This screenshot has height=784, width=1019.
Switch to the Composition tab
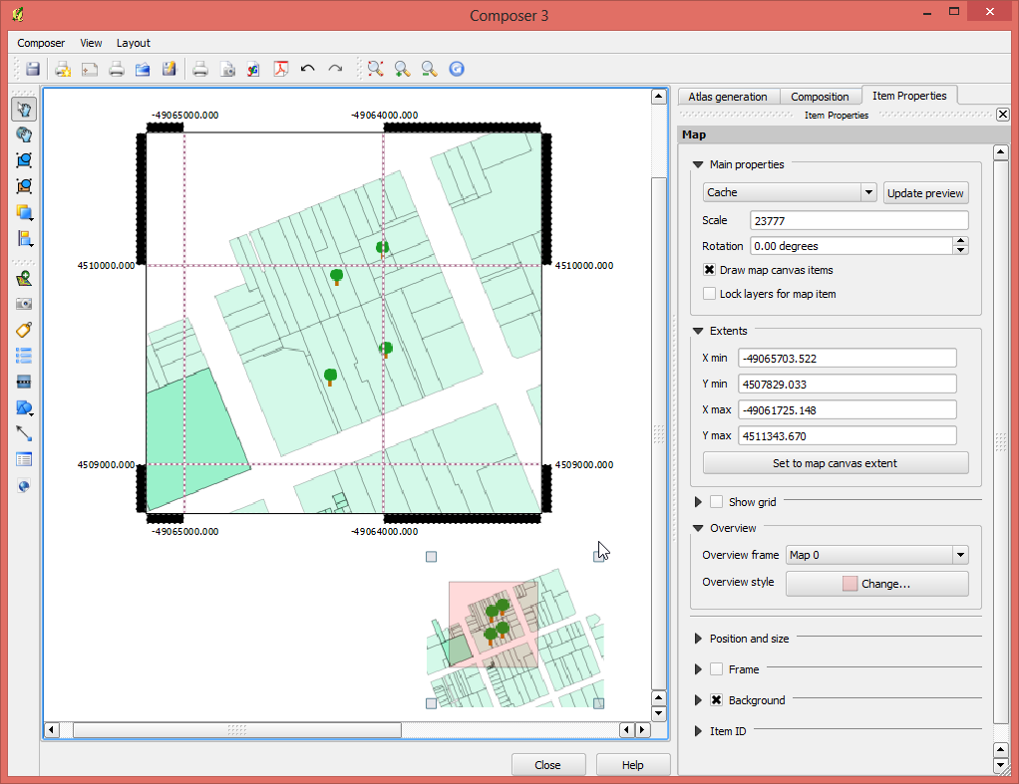pos(819,97)
